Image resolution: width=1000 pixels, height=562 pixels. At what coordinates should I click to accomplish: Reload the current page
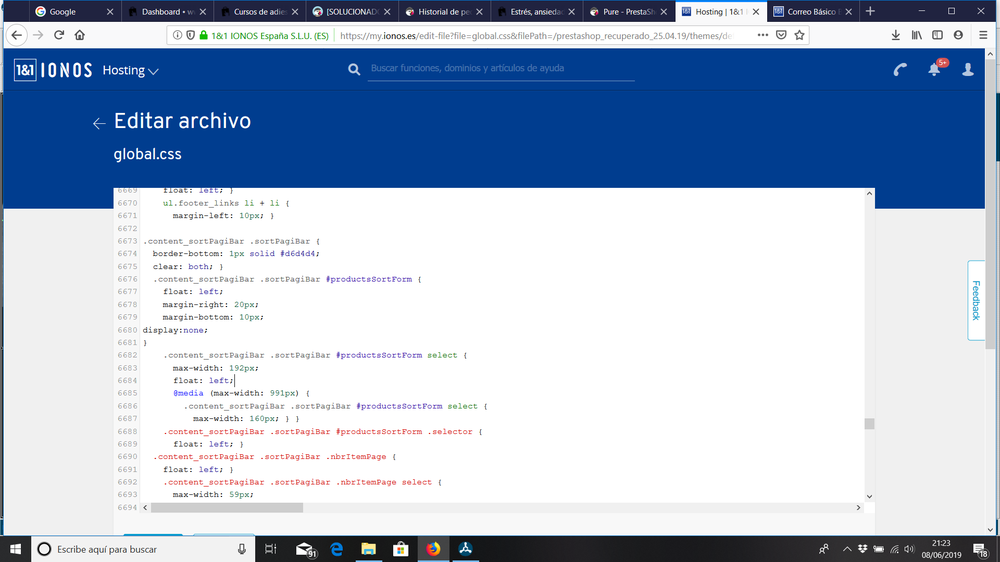(59, 35)
